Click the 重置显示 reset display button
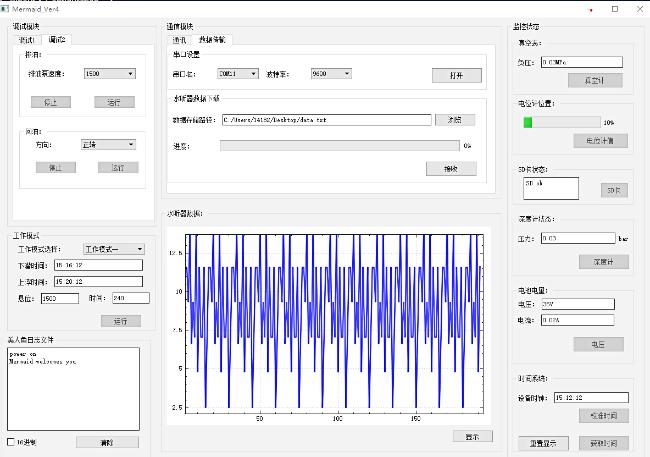The height and width of the screenshot is (457, 650). tap(543, 443)
